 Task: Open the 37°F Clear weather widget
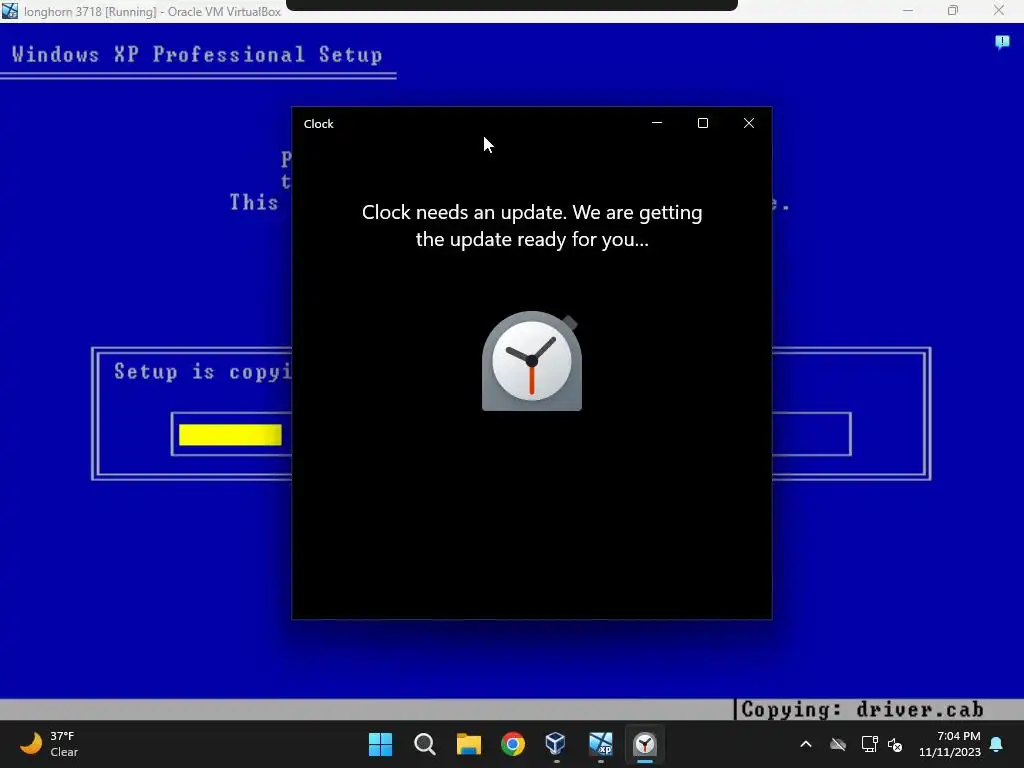click(49, 744)
